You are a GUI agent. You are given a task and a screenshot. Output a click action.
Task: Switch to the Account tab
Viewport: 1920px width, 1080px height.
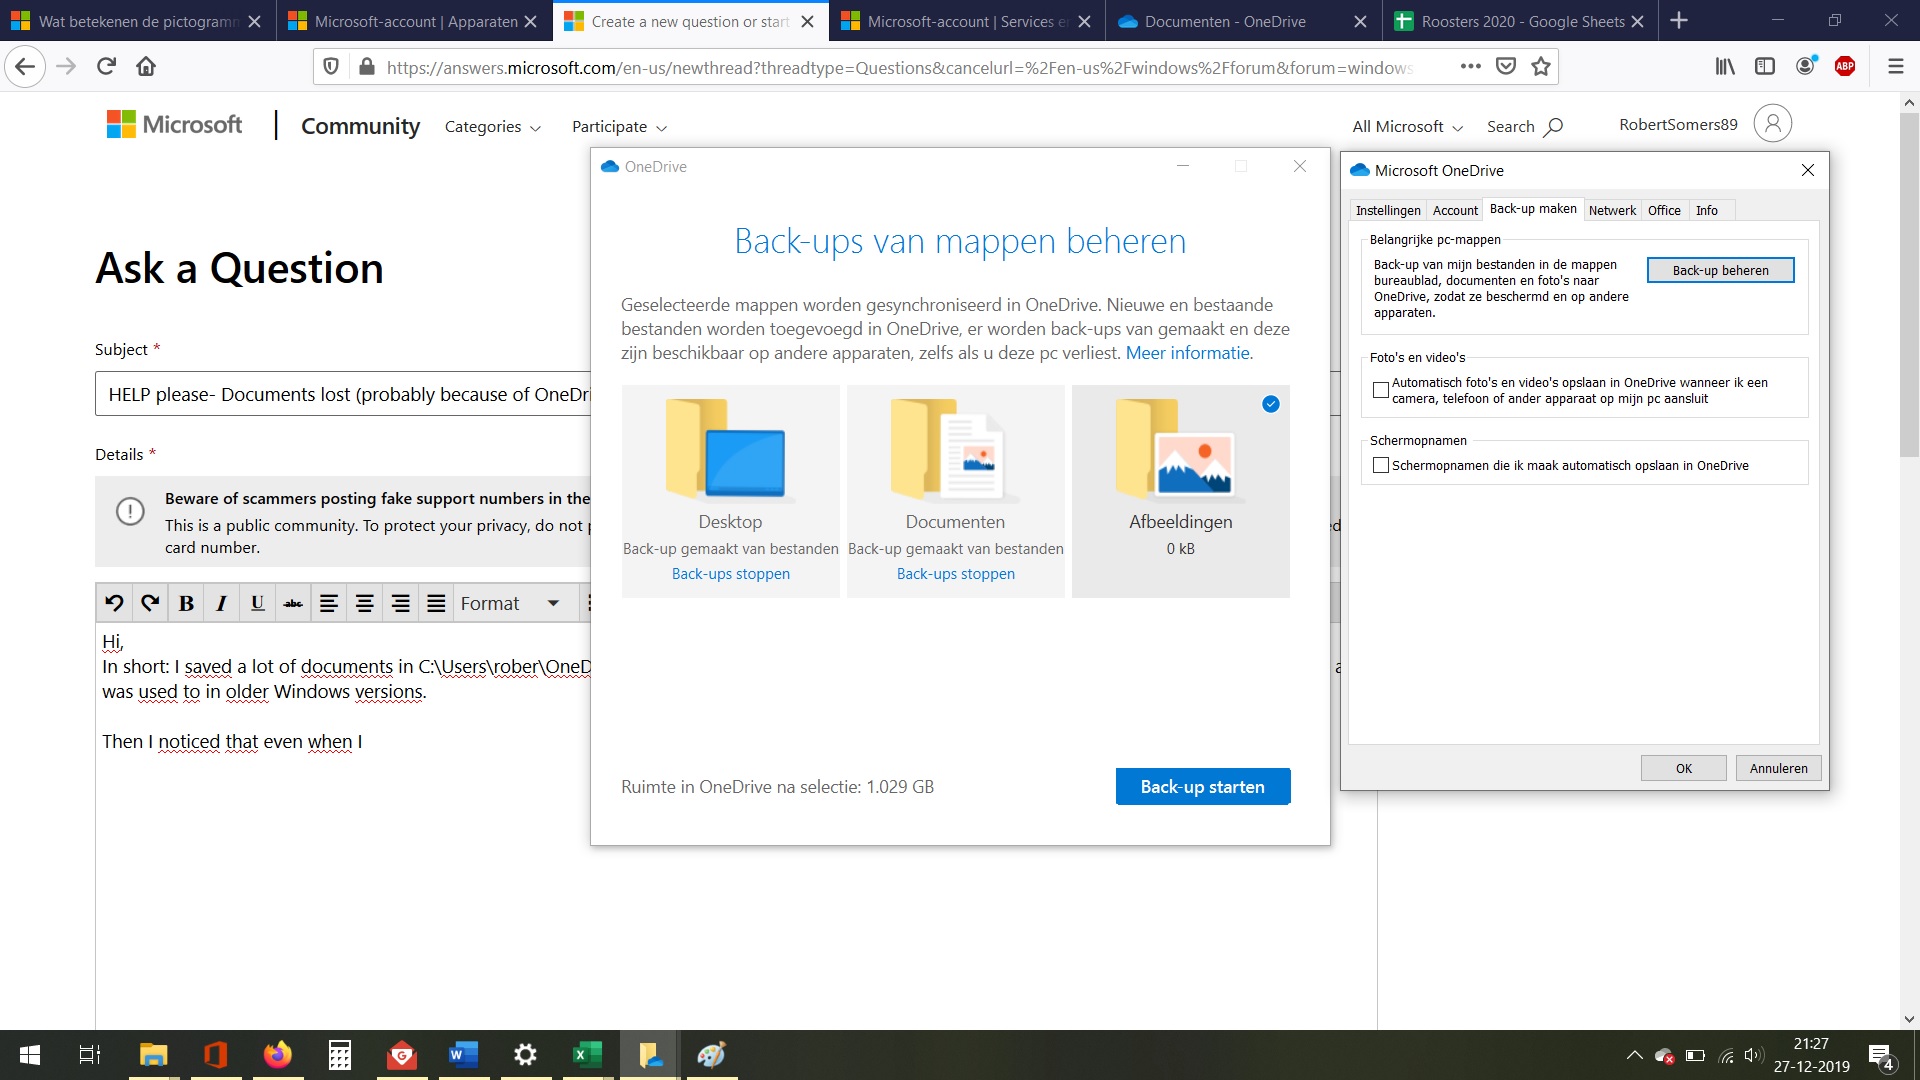pos(1454,210)
